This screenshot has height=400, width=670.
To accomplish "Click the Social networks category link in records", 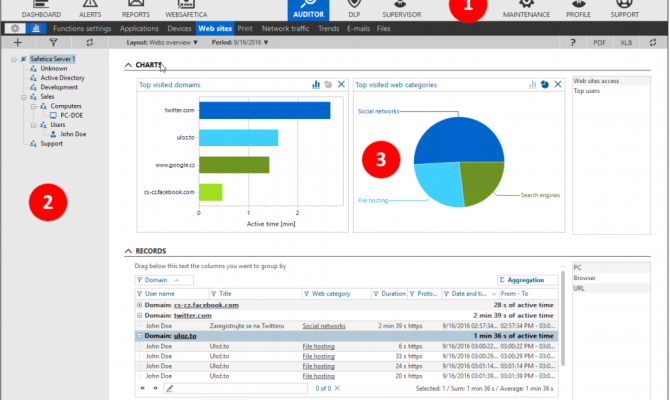I will click(x=323, y=325).
